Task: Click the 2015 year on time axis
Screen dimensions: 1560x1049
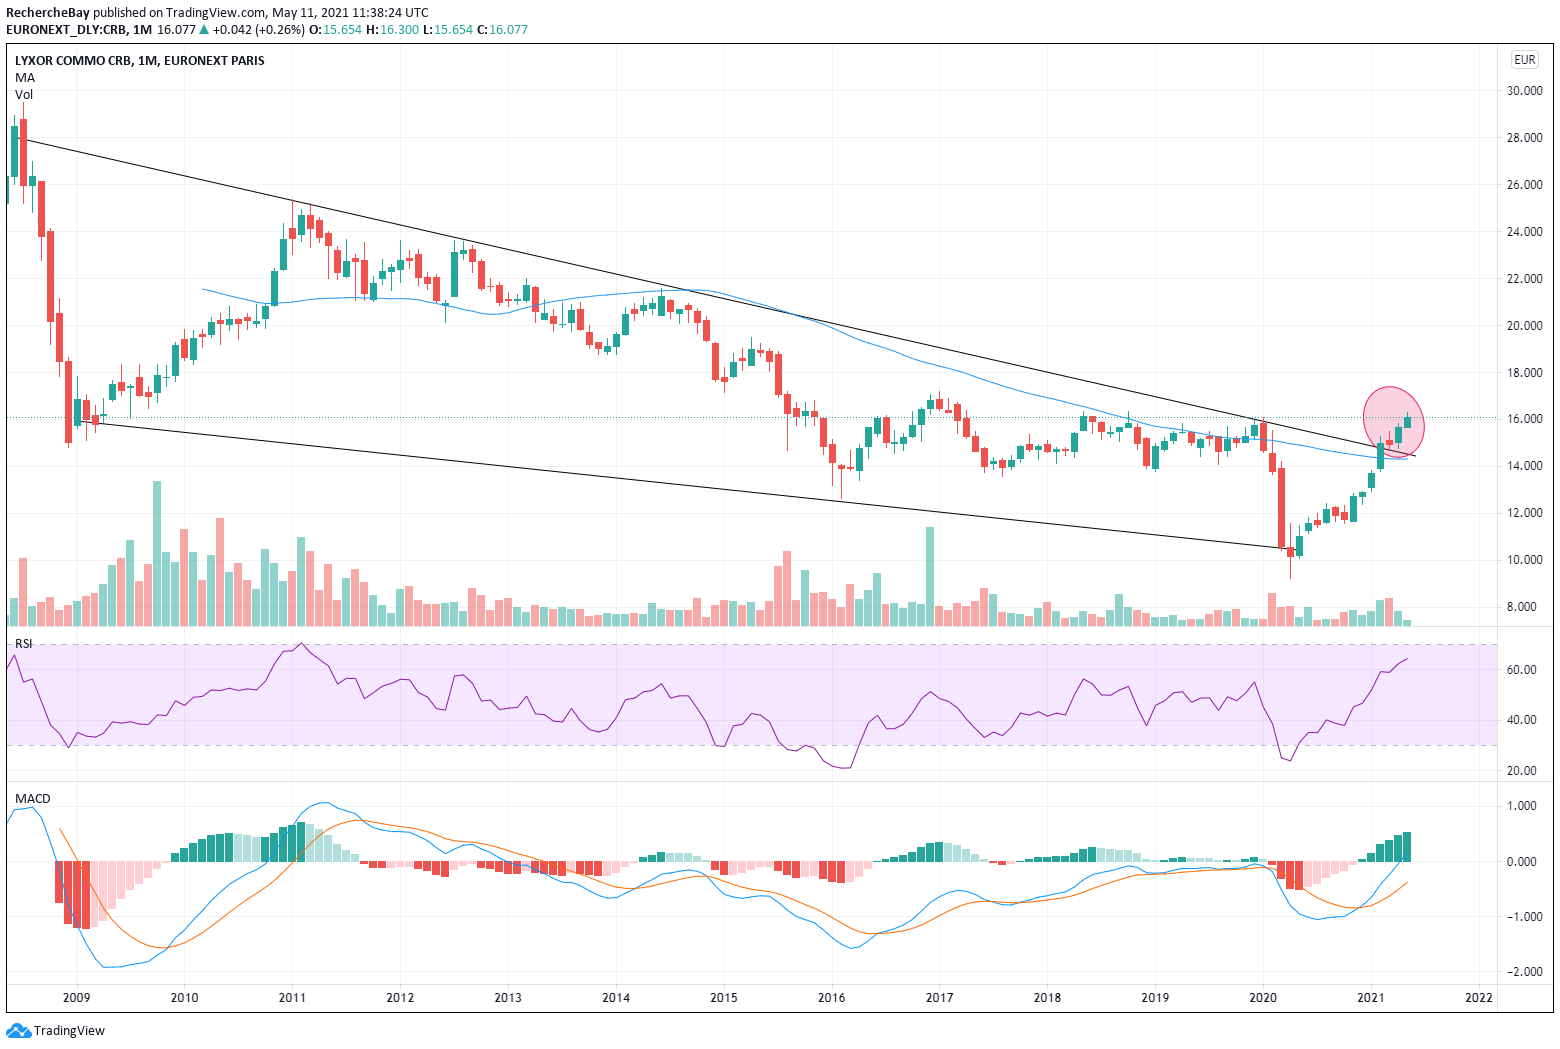Action: point(724,998)
